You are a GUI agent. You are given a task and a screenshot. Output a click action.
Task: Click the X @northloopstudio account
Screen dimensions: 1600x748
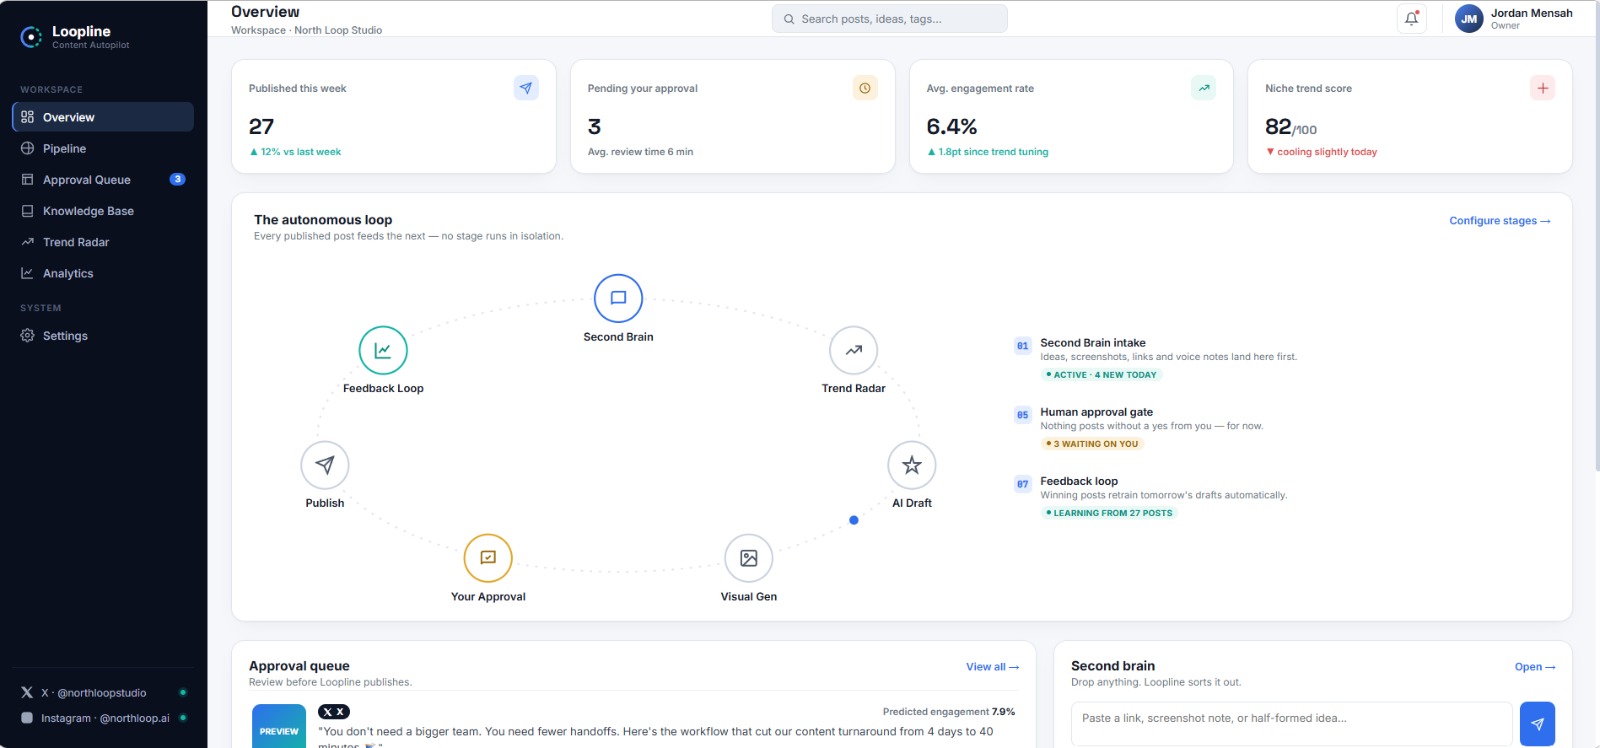(94, 693)
